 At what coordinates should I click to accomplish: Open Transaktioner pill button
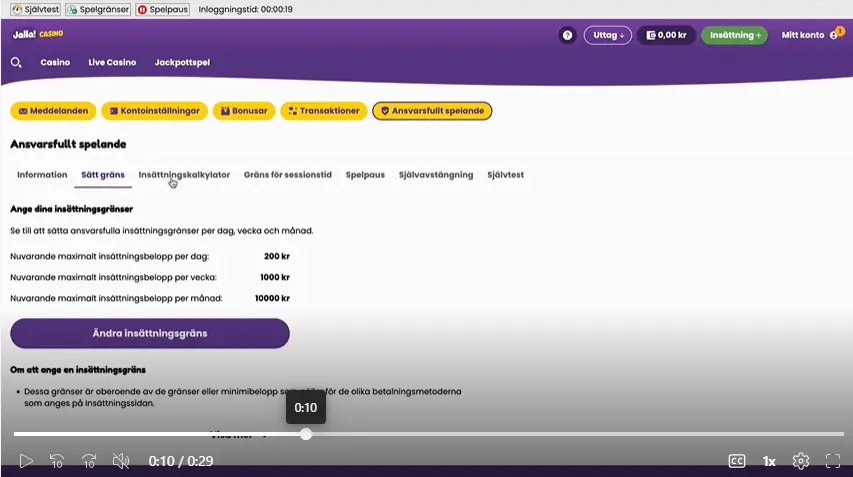[324, 111]
